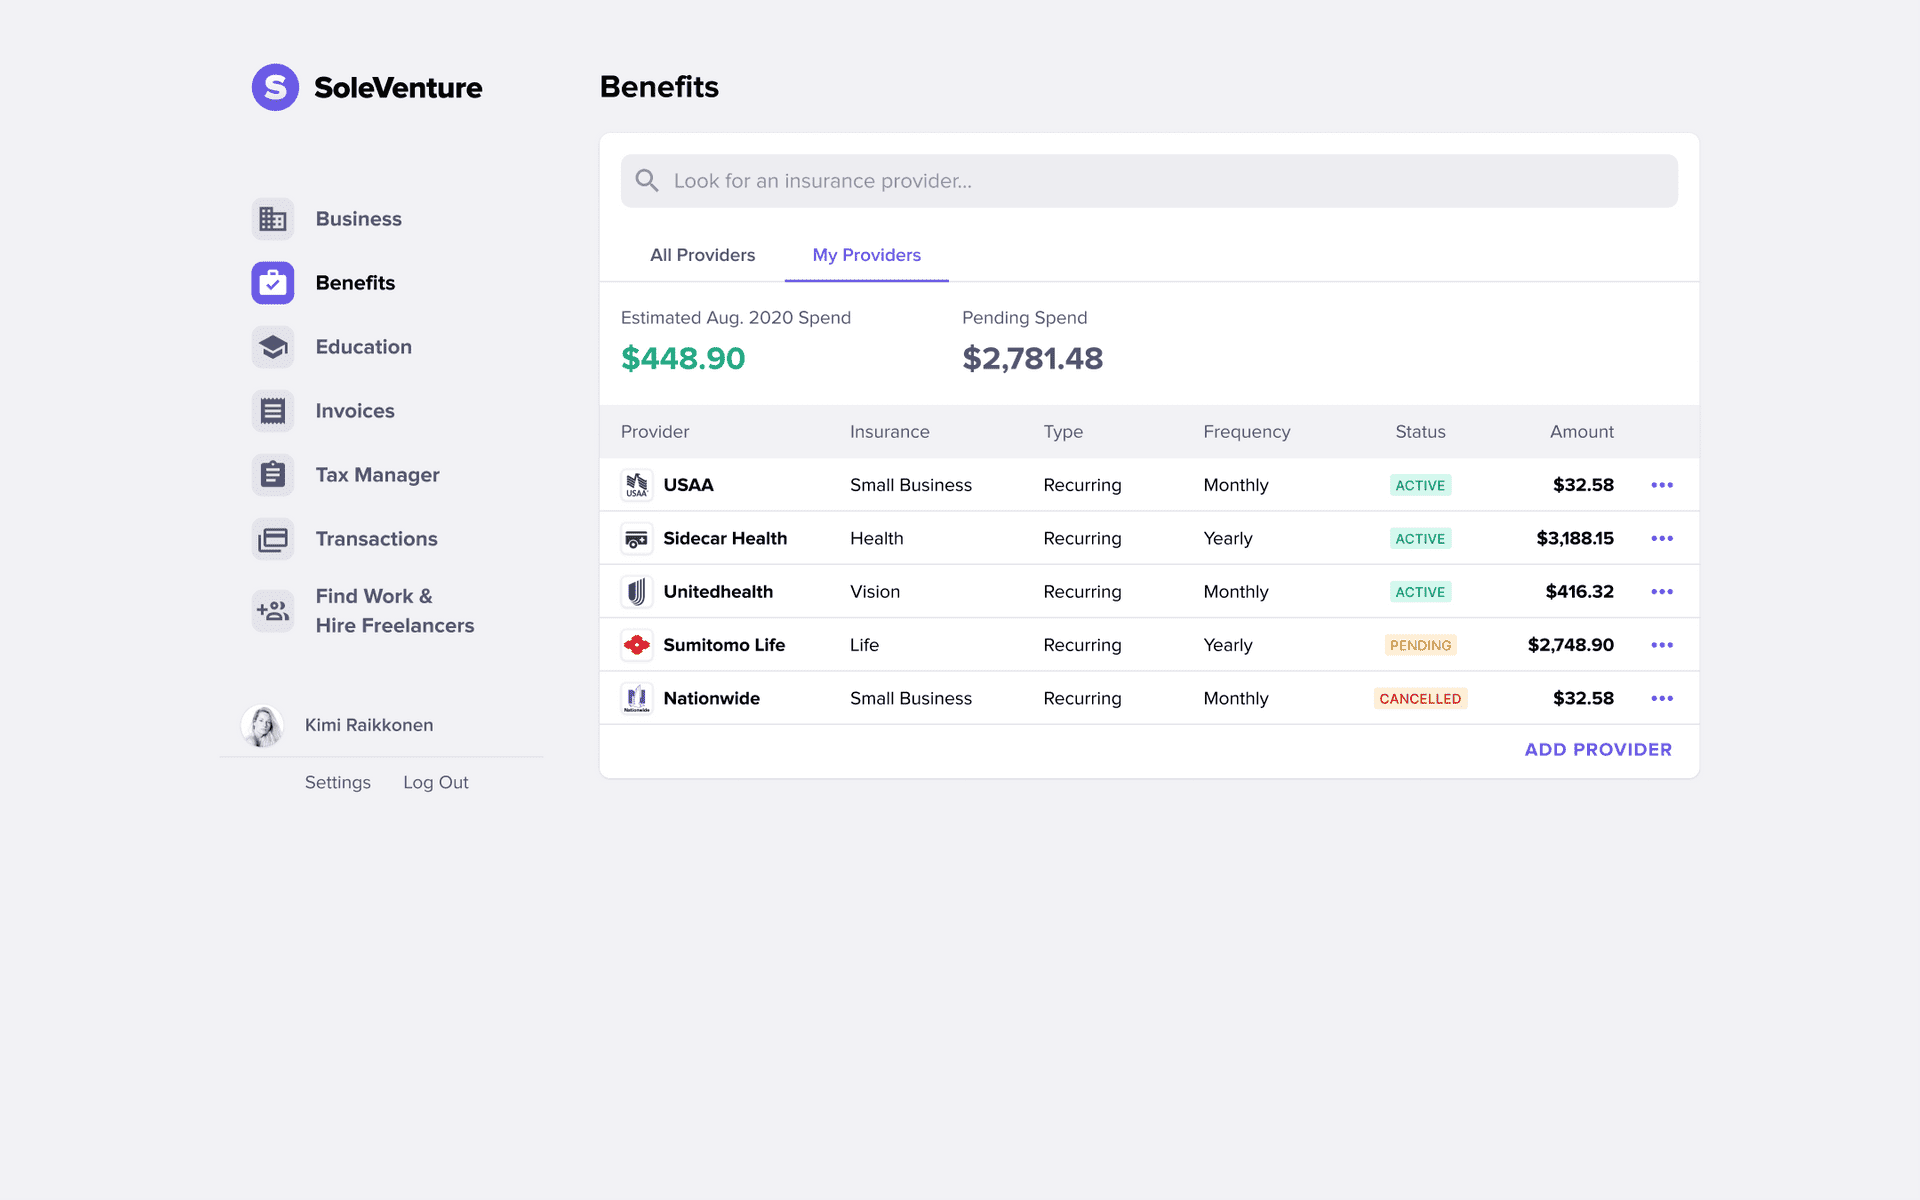
Task: Click ADD PROVIDER button
Action: (x=1598, y=748)
